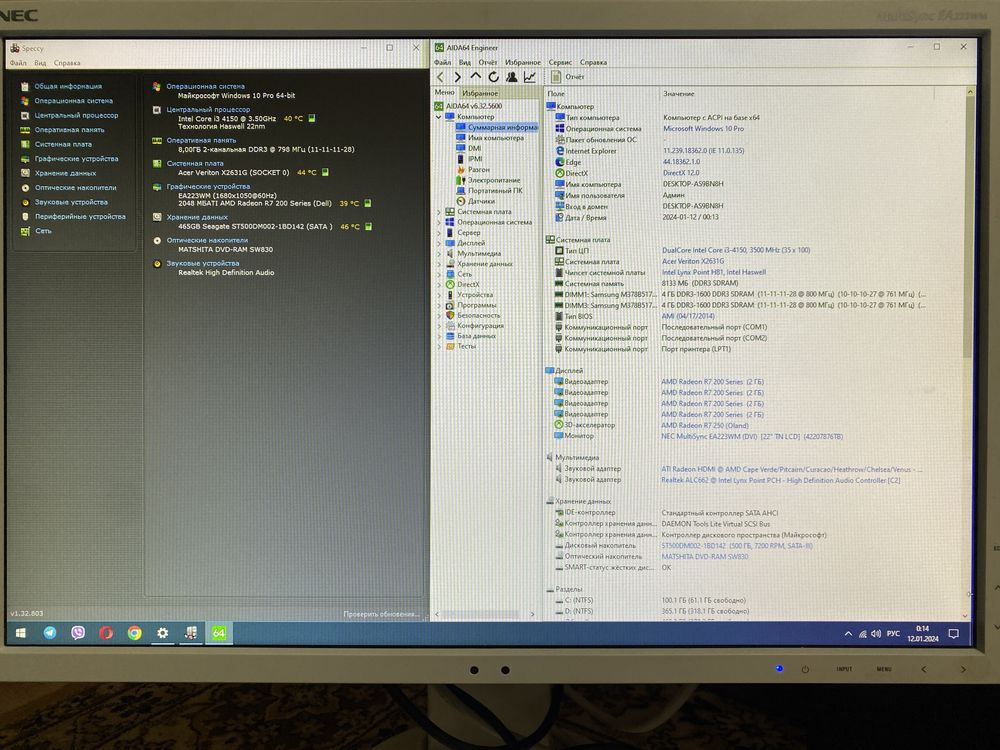Open Звуковые устройства in Speccy sidebar
Image resolution: width=1000 pixels, height=750 pixels.
[x=64, y=202]
